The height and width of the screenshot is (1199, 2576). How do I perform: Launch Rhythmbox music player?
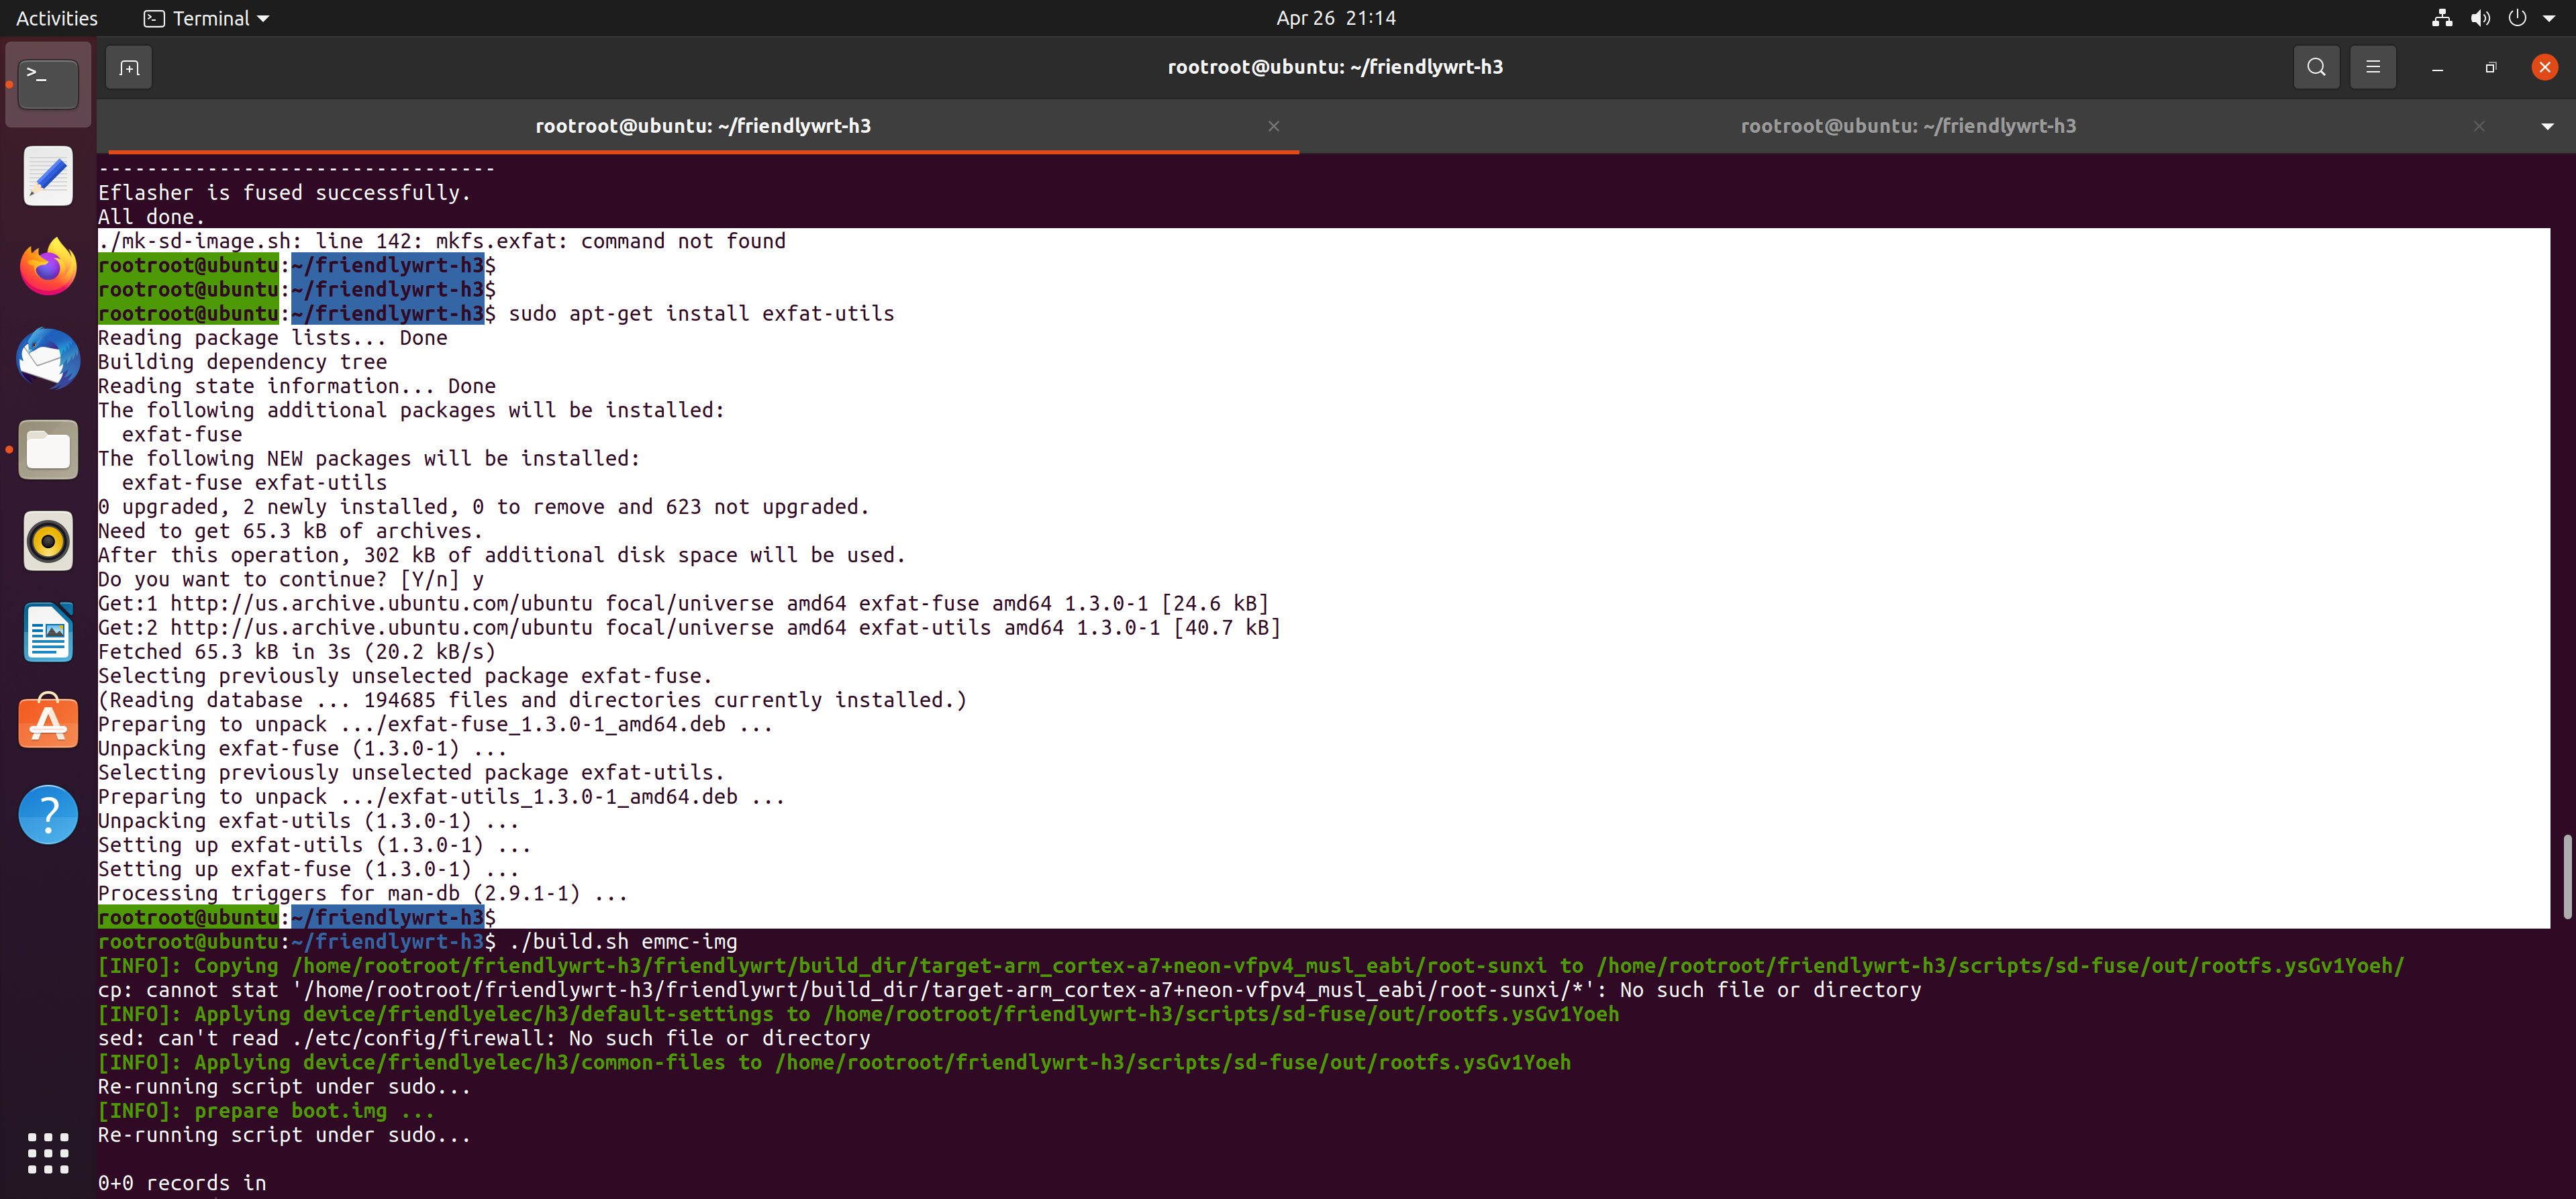48,542
